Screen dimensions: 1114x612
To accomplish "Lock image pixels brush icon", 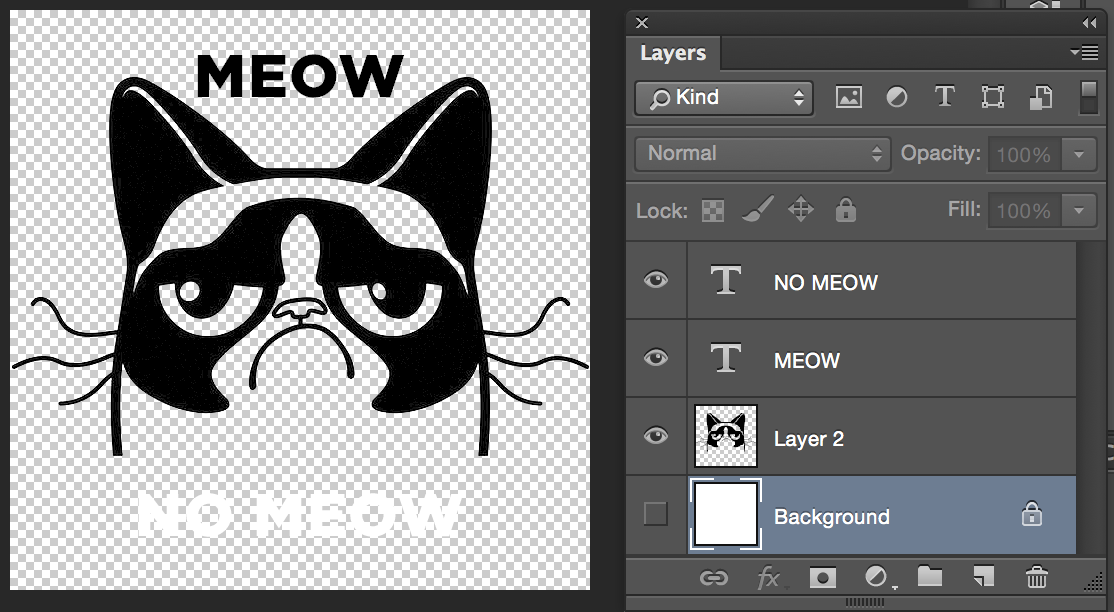I will click(757, 210).
